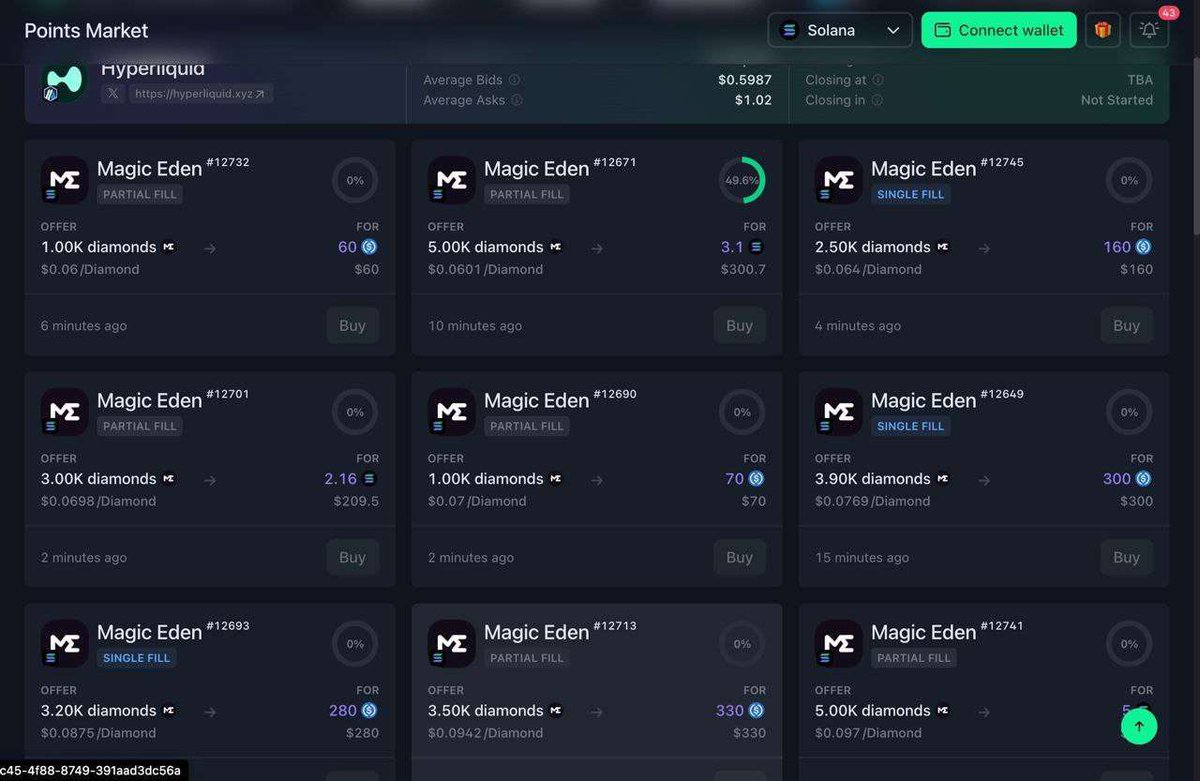
Task: Buy Magic Eden offer #12690
Action: pyautogui.click(x=739, y=557)
